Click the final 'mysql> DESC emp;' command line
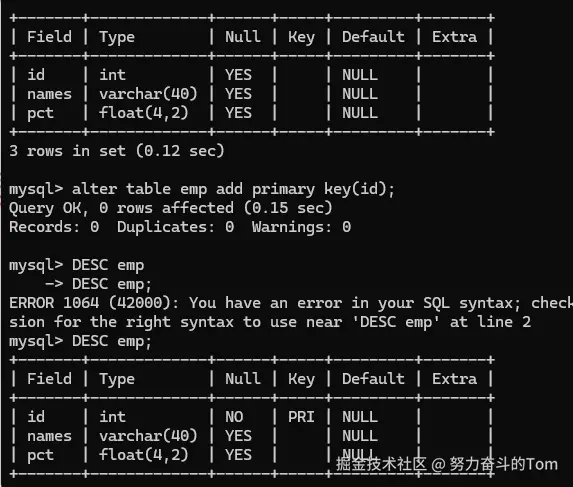The height and width of the screenshot is (487, 573). pos(80,341)
